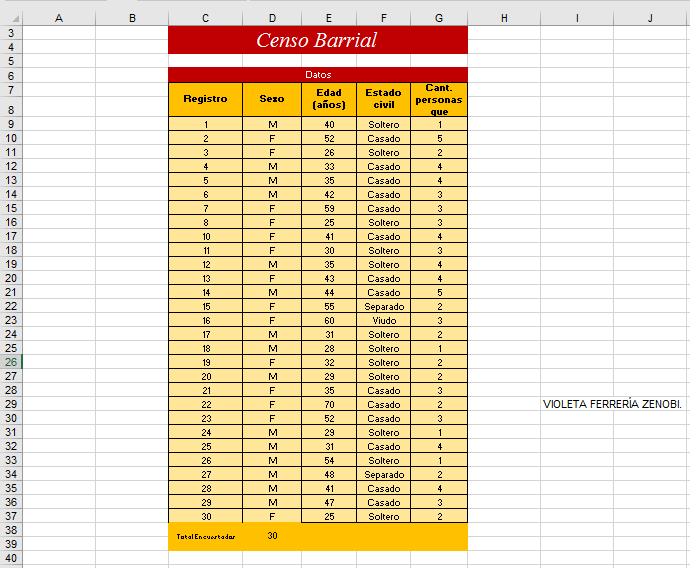Screen dimensions: 690x568
Task: Click total value 30 in row 38
Action: tap(272, 536)
